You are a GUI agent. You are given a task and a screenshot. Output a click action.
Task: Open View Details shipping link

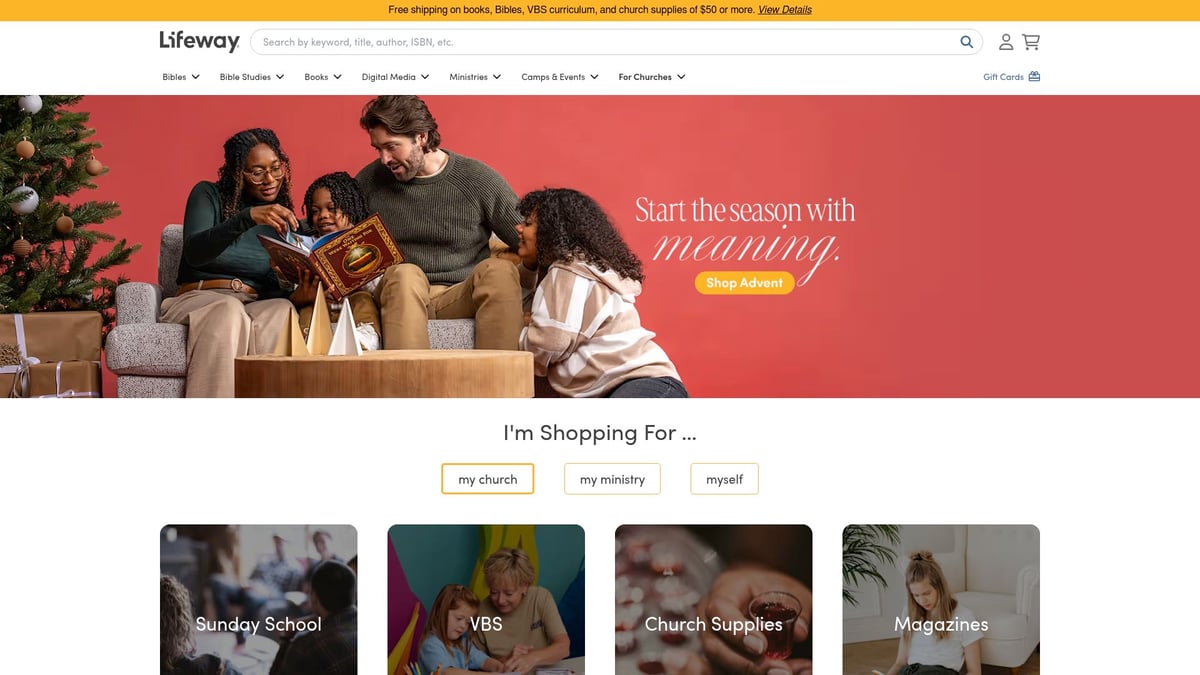pos(785,10)
